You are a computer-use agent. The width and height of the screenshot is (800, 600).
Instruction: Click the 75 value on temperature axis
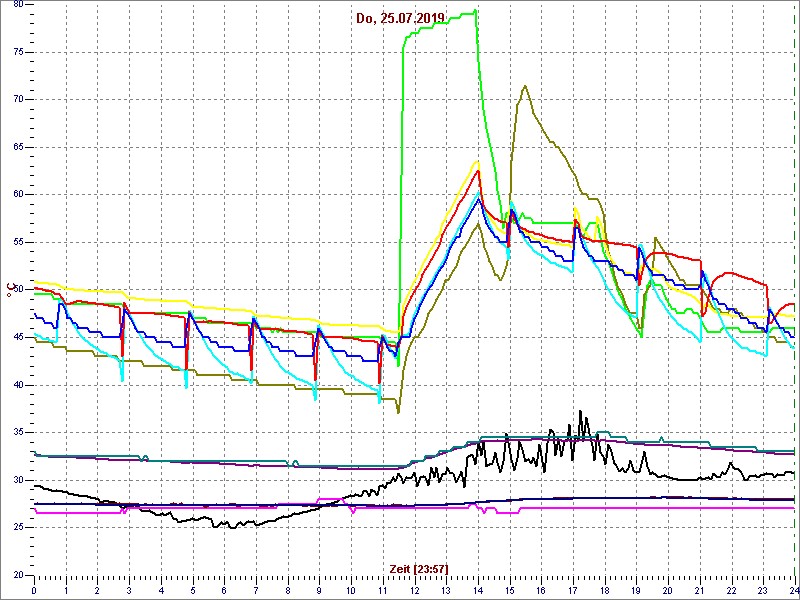(x=19, y=52)
